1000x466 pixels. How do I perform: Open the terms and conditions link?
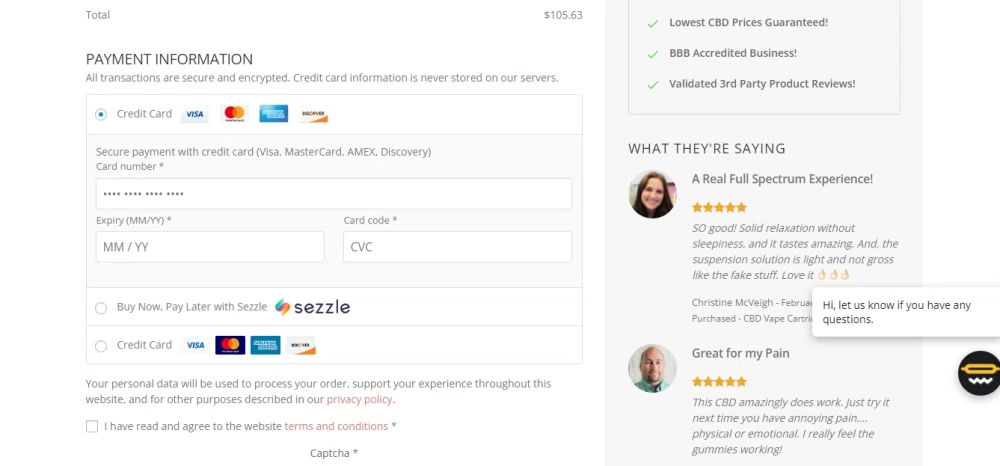(x=336, y=426)
